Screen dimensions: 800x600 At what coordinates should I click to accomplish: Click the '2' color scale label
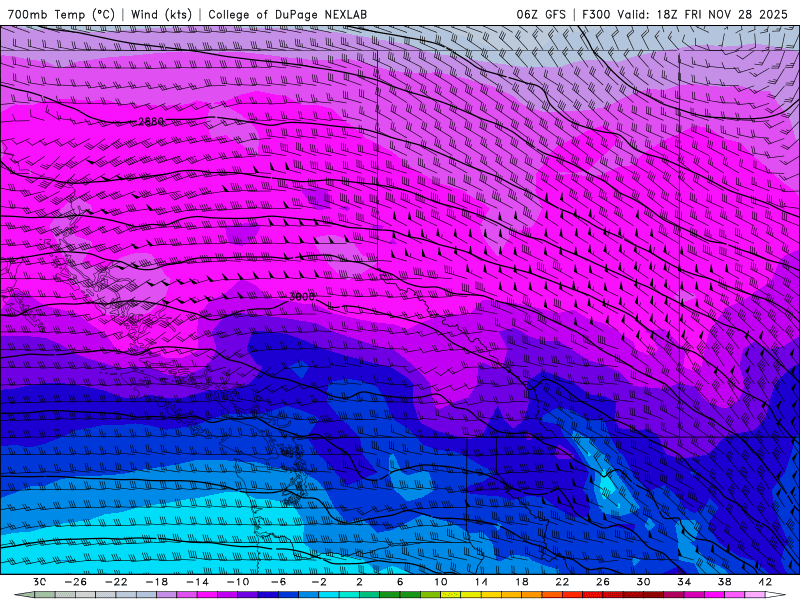click(x=360, y=582)
